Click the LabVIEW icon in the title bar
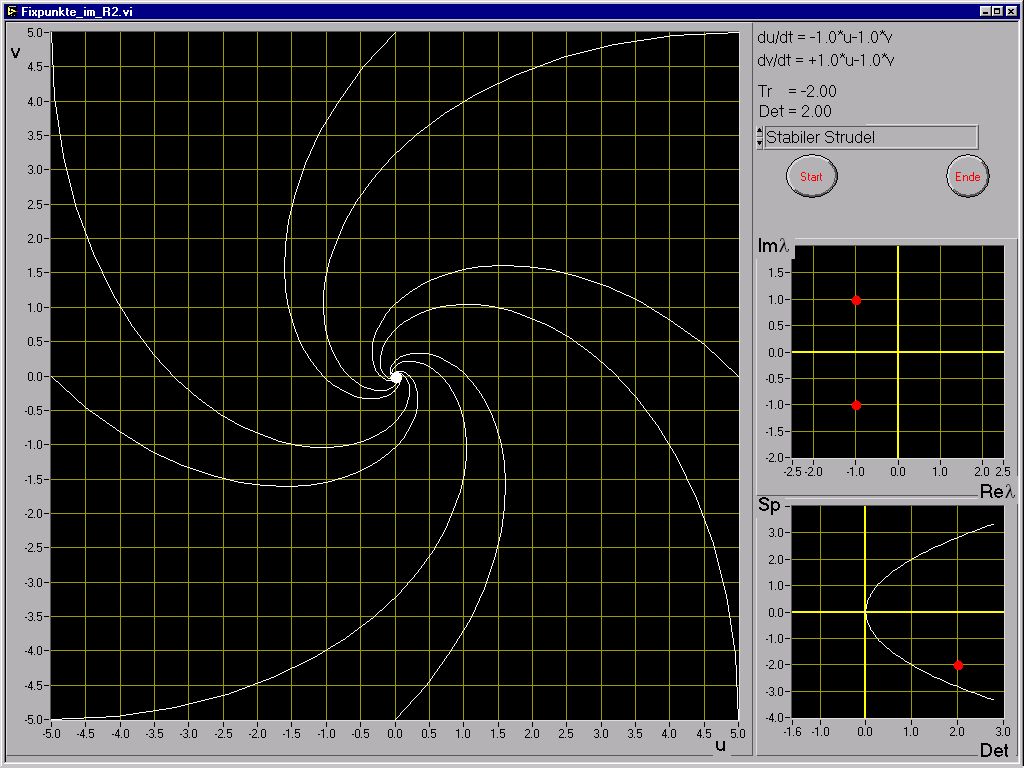 11,10
